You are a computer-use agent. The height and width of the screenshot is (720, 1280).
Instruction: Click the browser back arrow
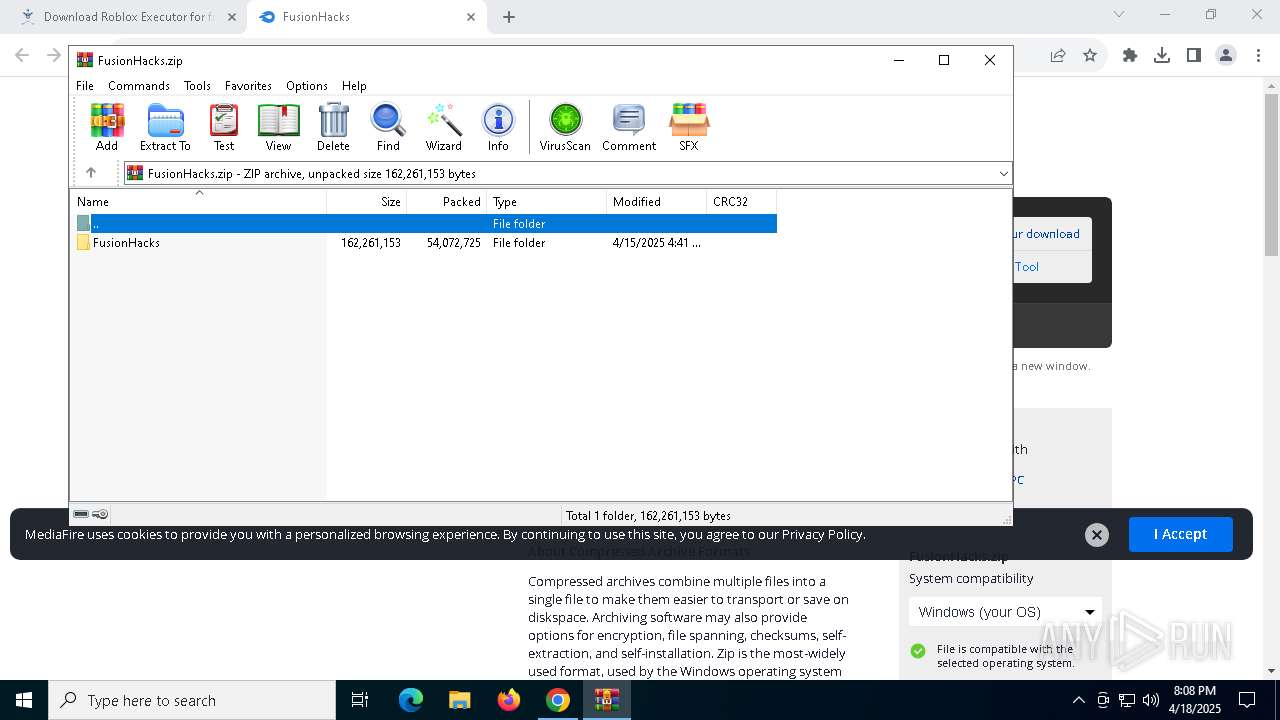tap(22, 56)
